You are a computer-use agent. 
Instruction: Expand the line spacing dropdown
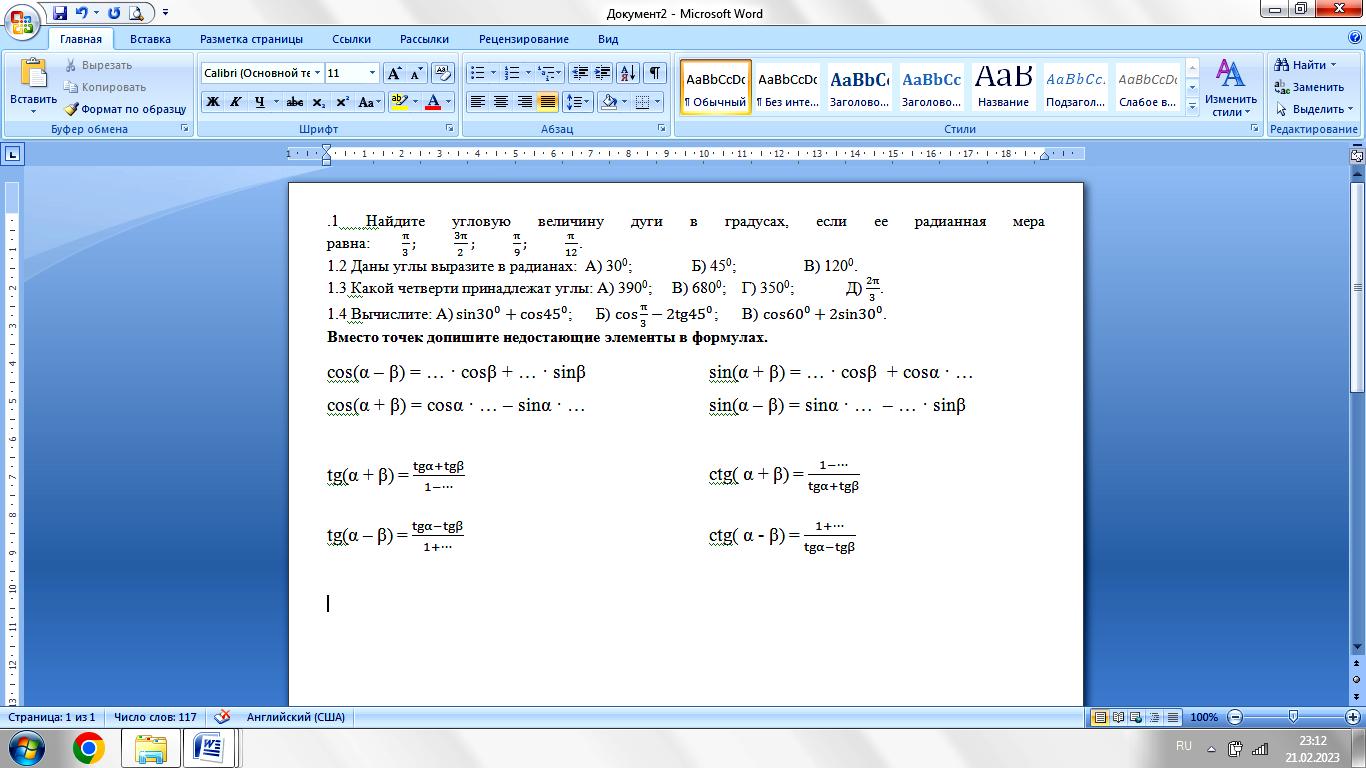(587, 102)
